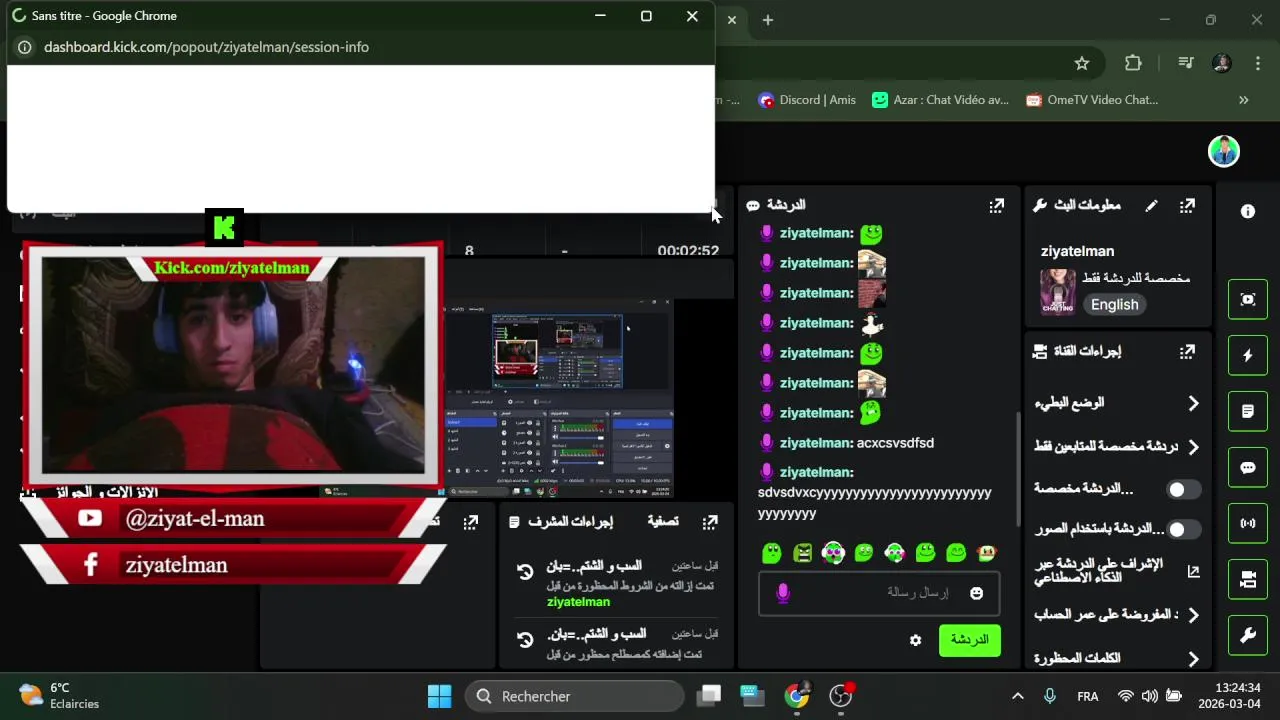Open Windows Start menu

point(439,696)
